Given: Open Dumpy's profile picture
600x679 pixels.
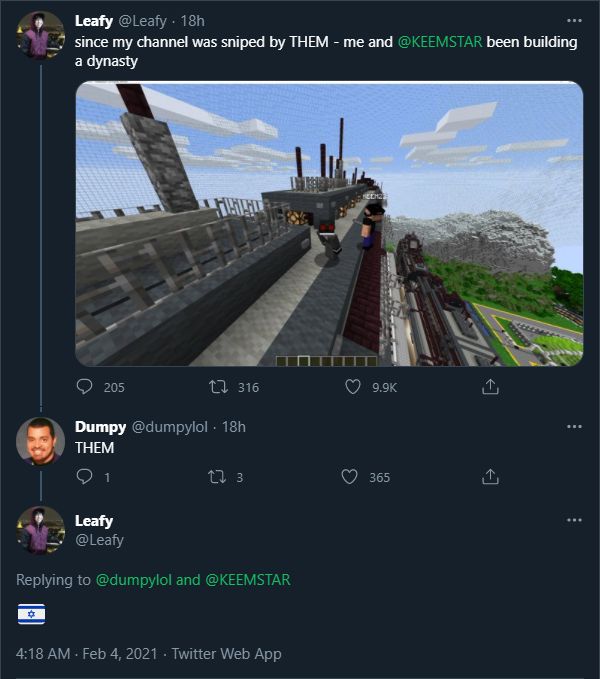Looking at the screenshot, I should coord(41,441).
